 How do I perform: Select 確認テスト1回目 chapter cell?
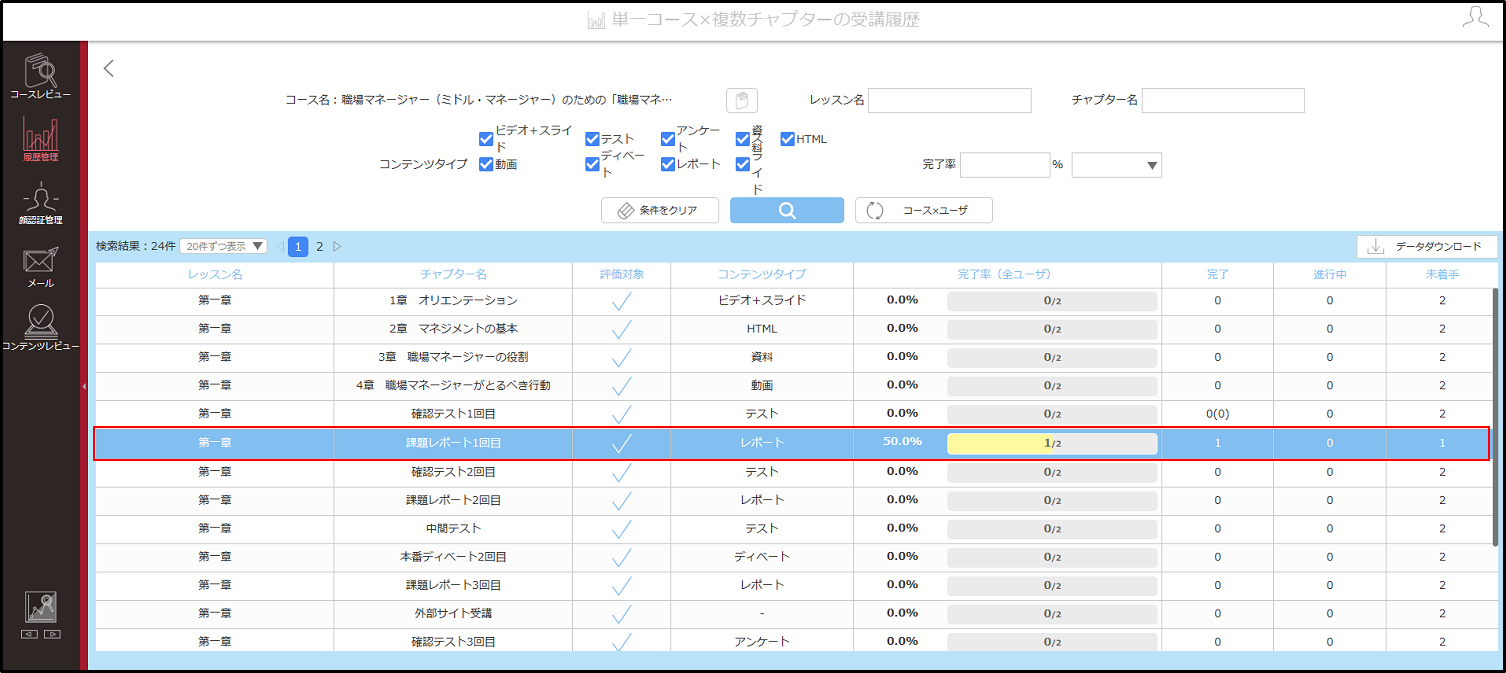coord(453,414)
